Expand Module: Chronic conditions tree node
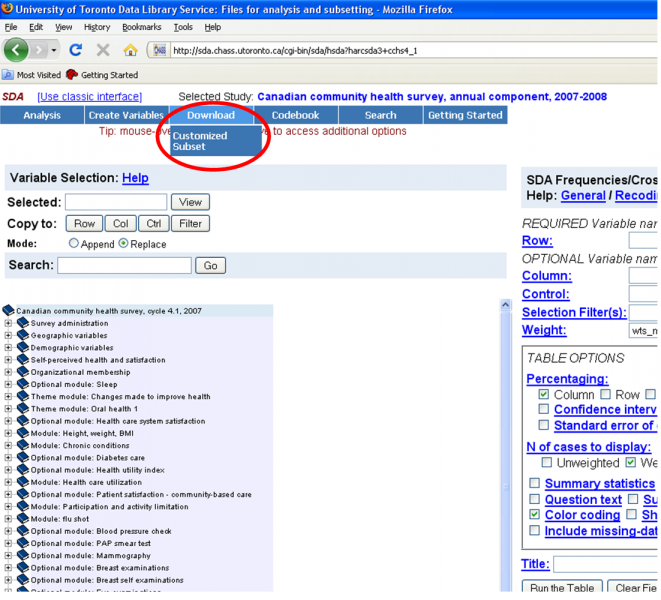Viewport: 661px width, 600px height. coord(9,445)
